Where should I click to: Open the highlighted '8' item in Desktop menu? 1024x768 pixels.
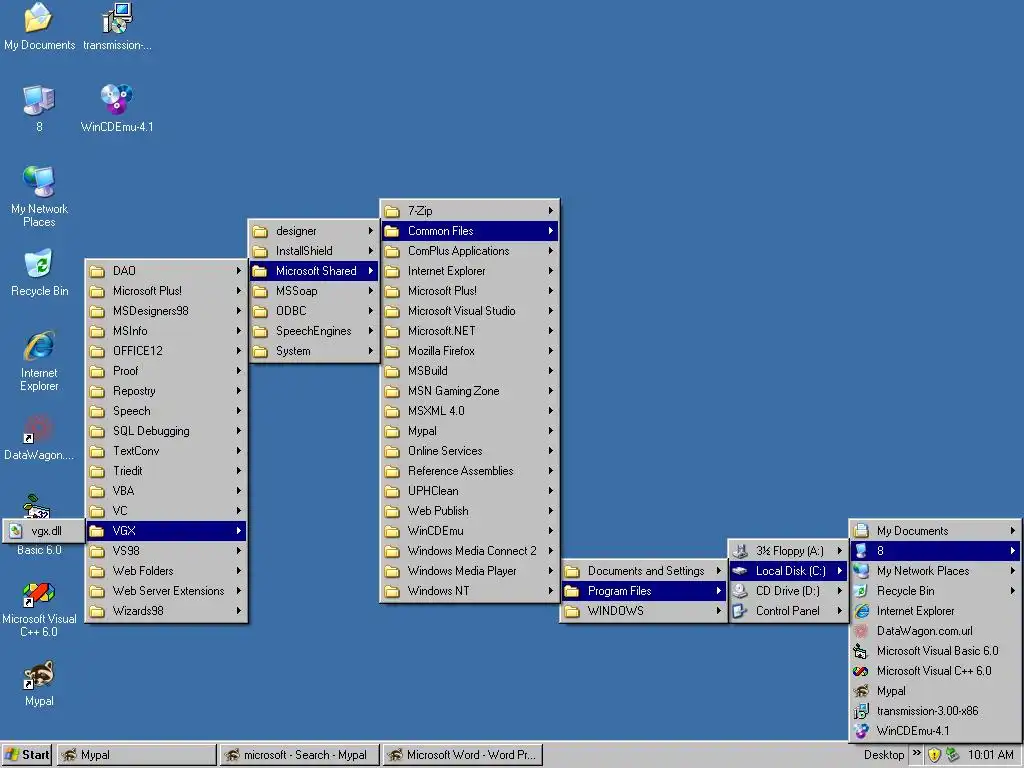(x=935, y=551)
